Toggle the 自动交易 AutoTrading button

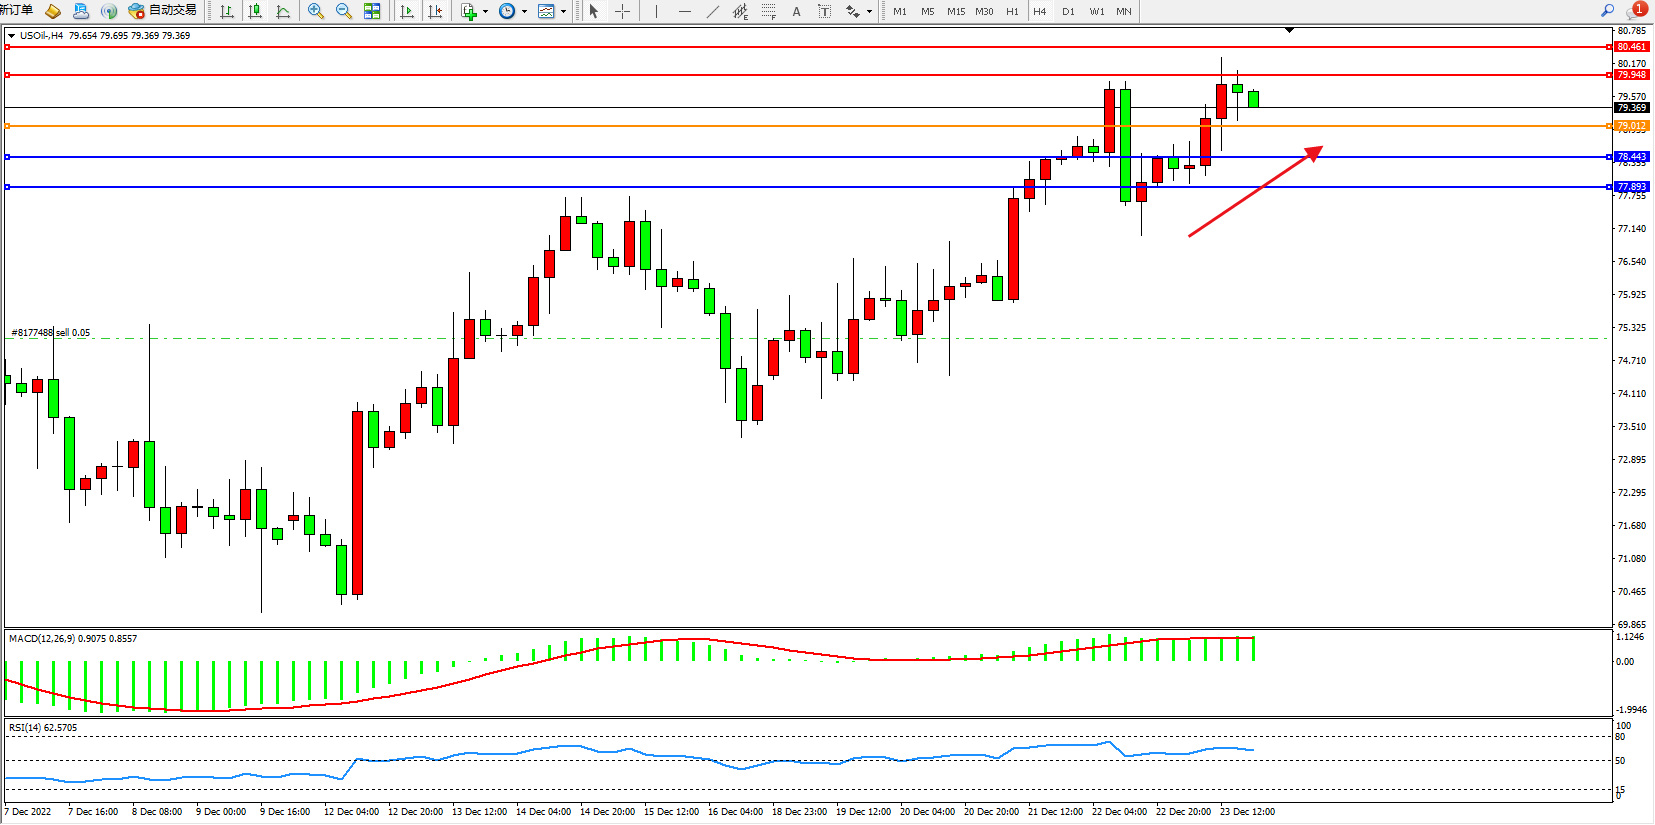(x=162, y=11)
